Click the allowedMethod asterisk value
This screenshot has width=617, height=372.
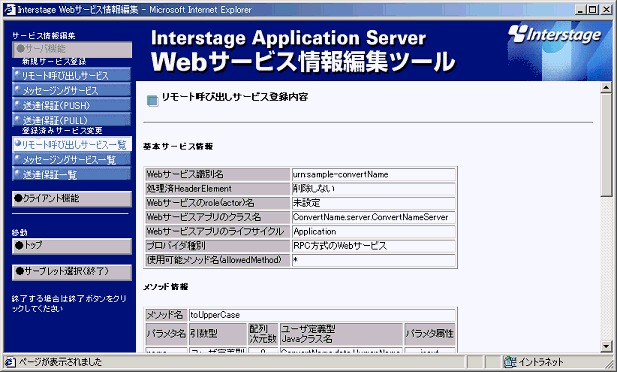(x=373, y=260)
